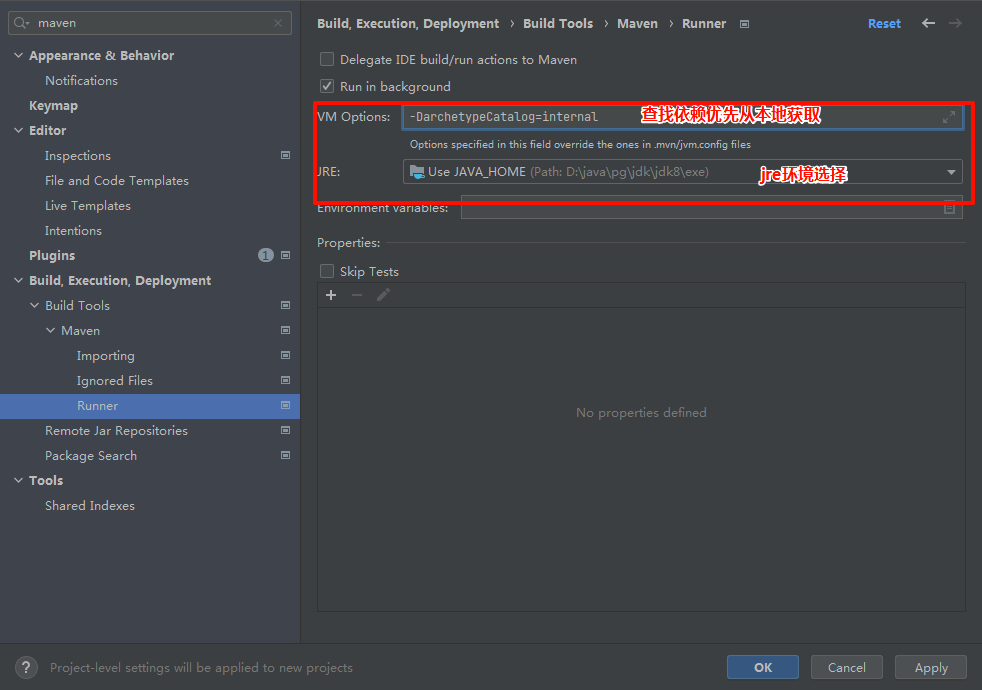Open Inspections settings

[78, 156]
